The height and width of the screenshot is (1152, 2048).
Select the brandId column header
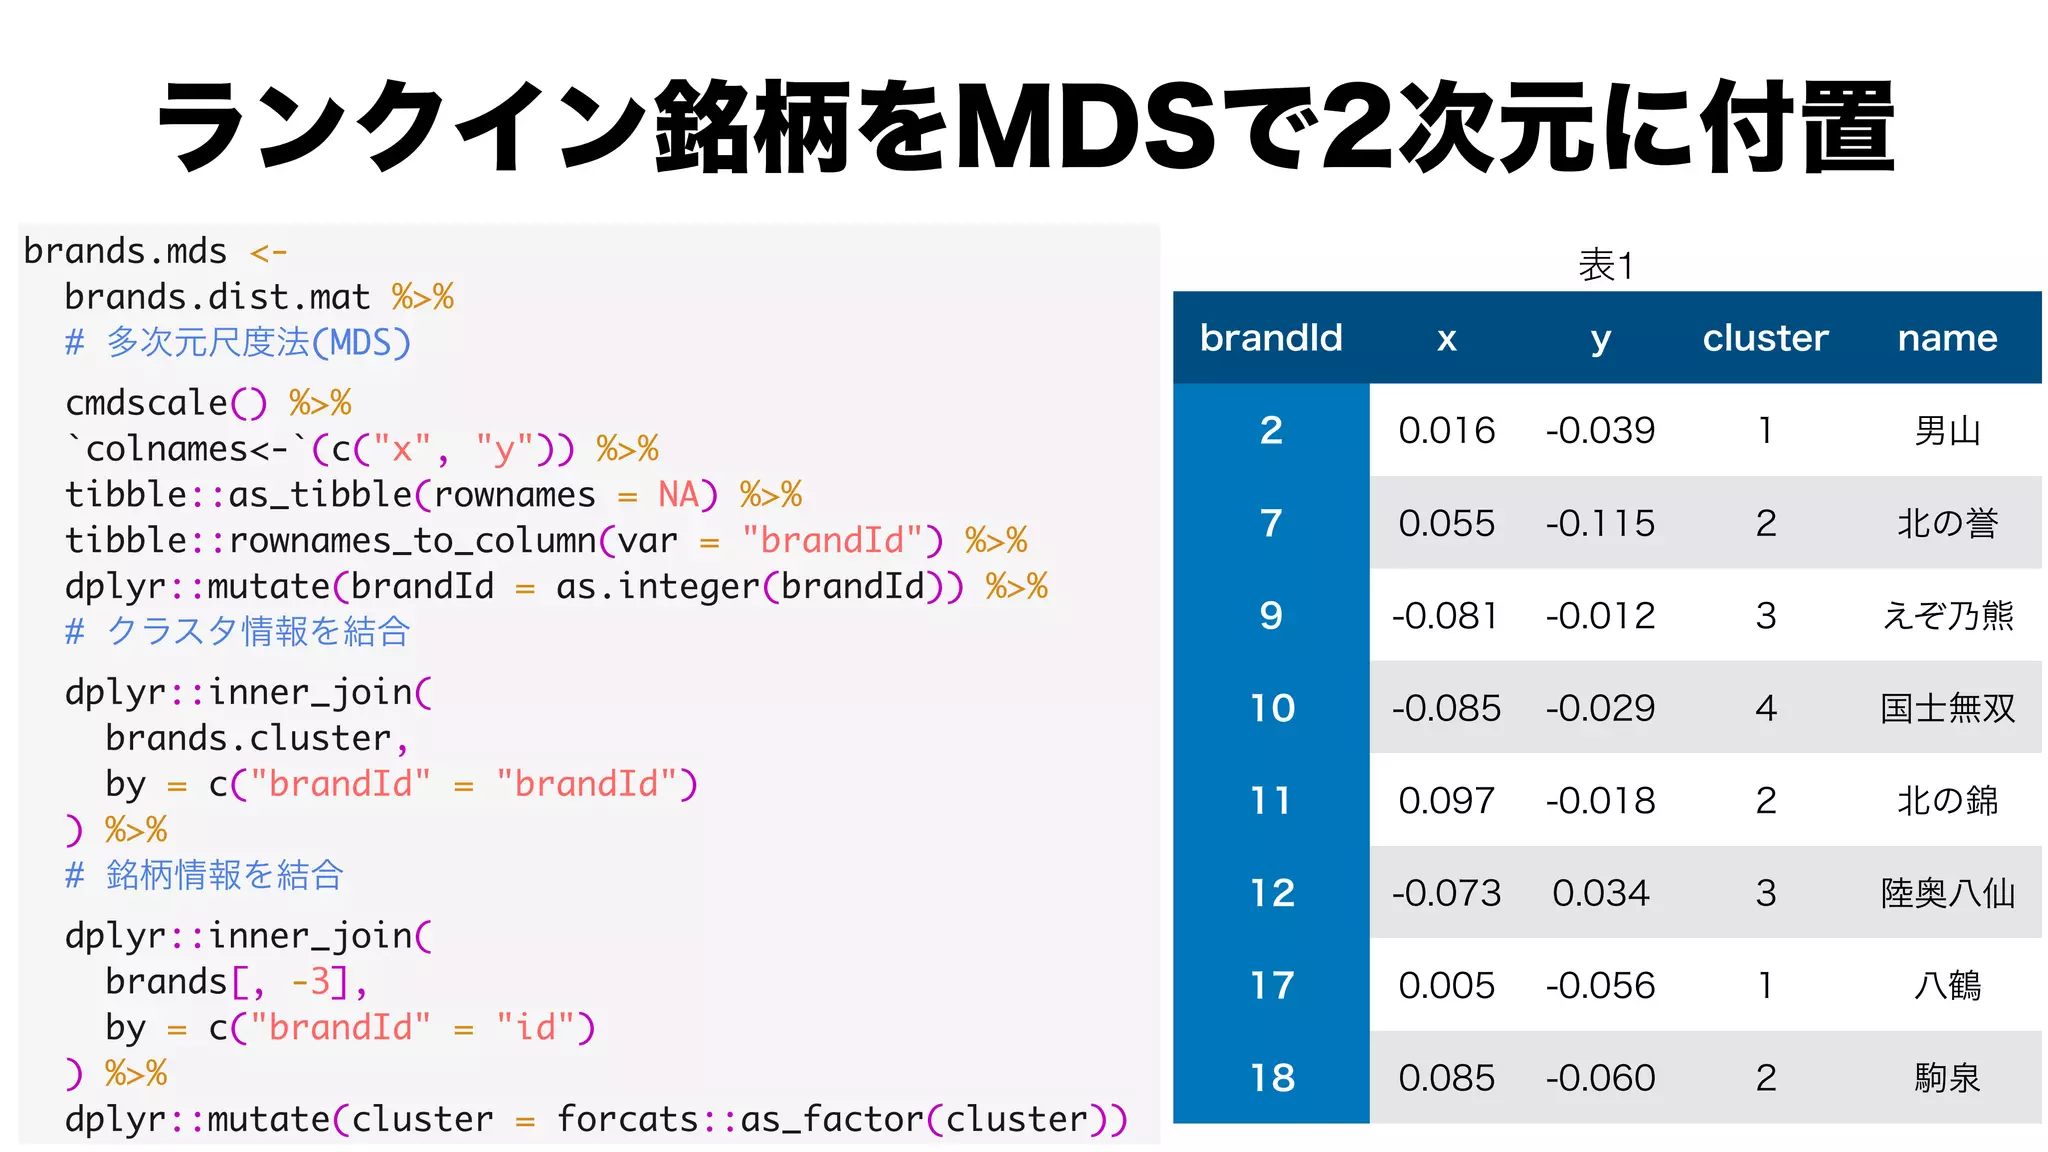coord(1271,338)
